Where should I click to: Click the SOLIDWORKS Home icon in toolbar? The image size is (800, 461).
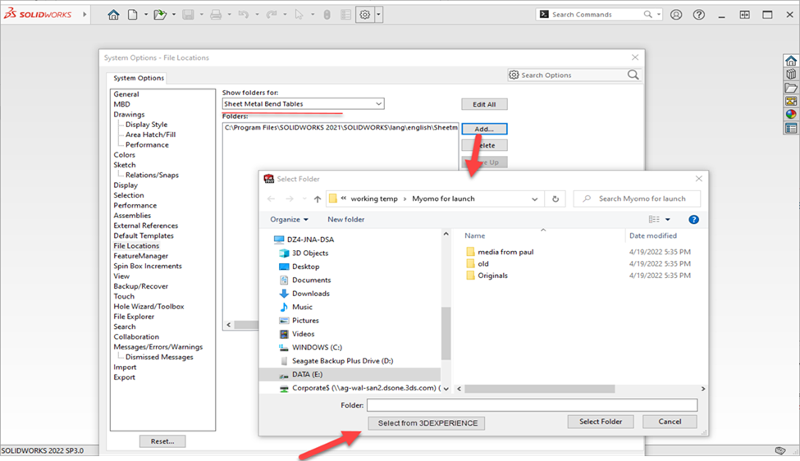tap(113, 15)
